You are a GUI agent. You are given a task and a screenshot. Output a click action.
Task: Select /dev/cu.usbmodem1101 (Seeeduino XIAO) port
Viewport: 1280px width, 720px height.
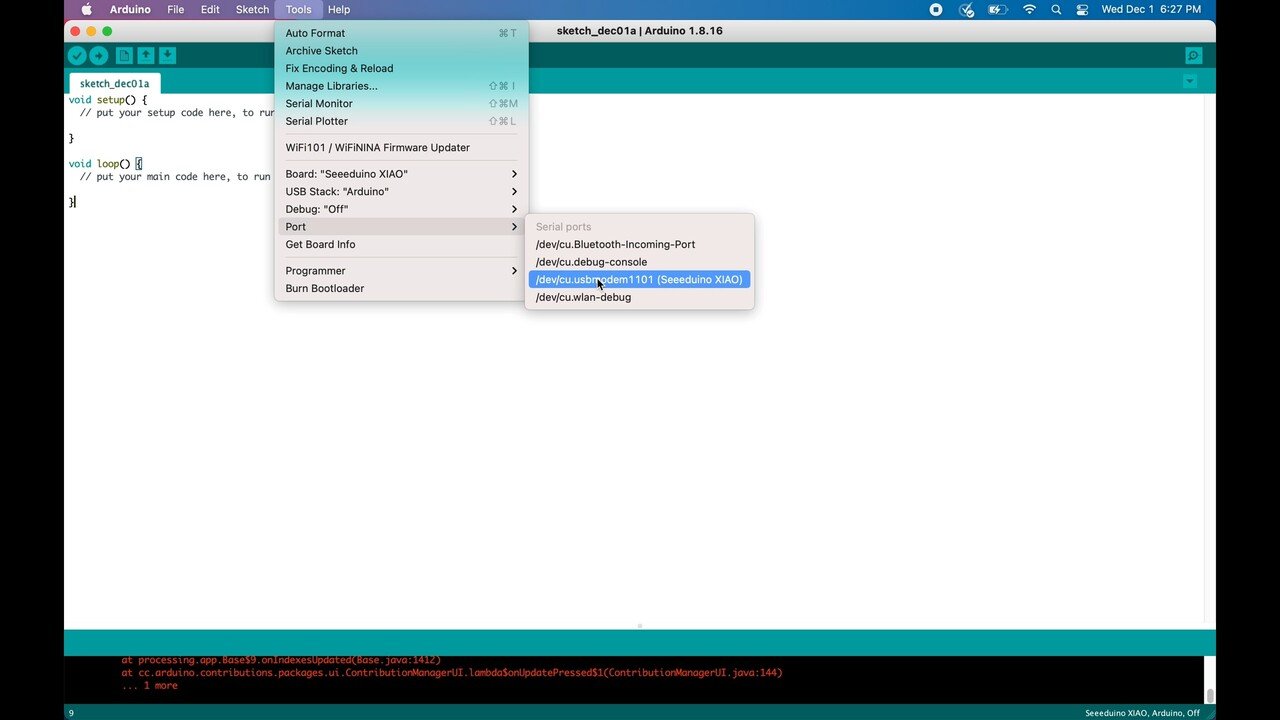tap(639, 280)
